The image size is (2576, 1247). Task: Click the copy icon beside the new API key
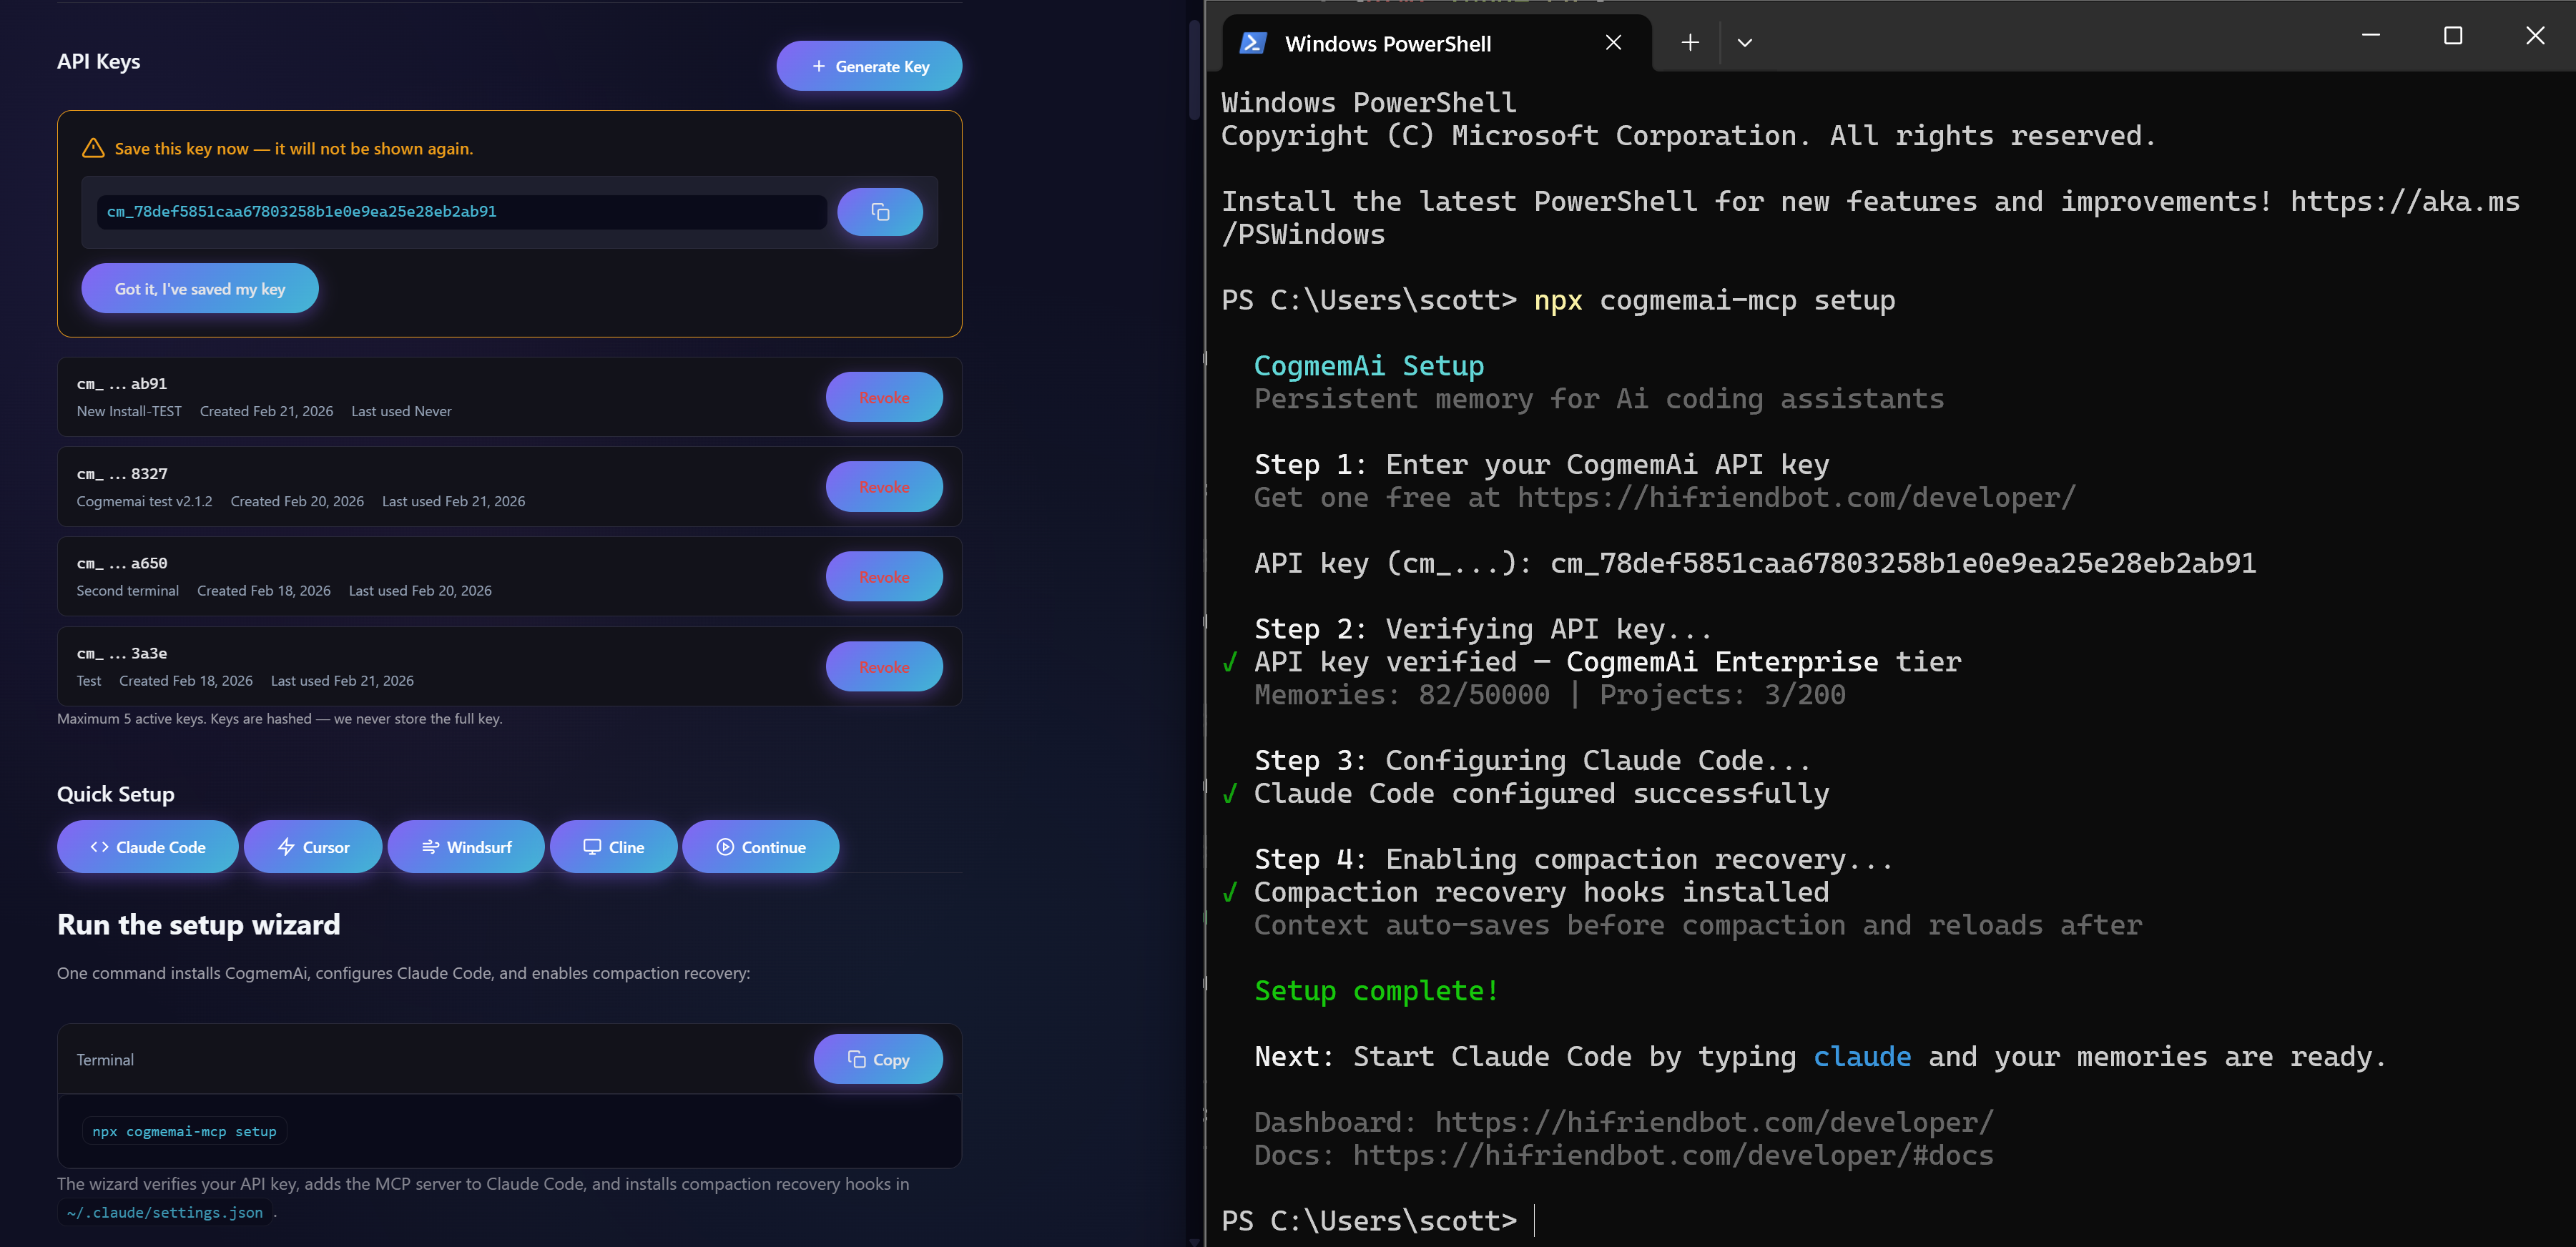tap(879, 212)
